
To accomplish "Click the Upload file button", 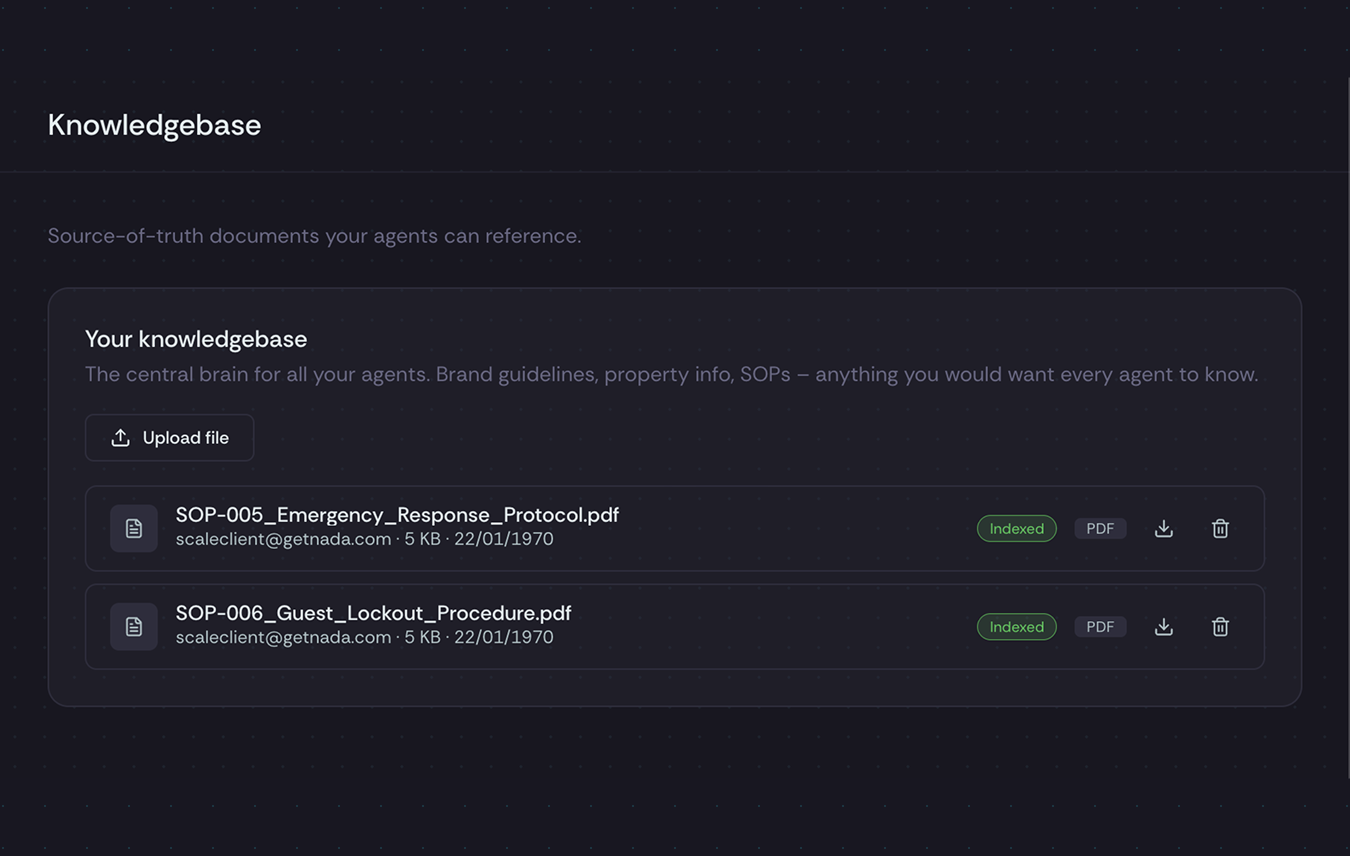I will point(169,438).
